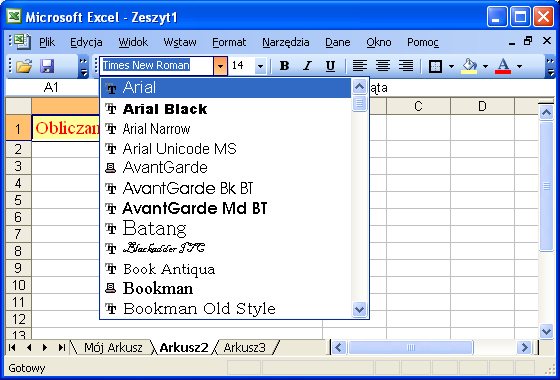
Task: Open the Wstaw menu
Action: pyautogui.click(x=180, y=42)
